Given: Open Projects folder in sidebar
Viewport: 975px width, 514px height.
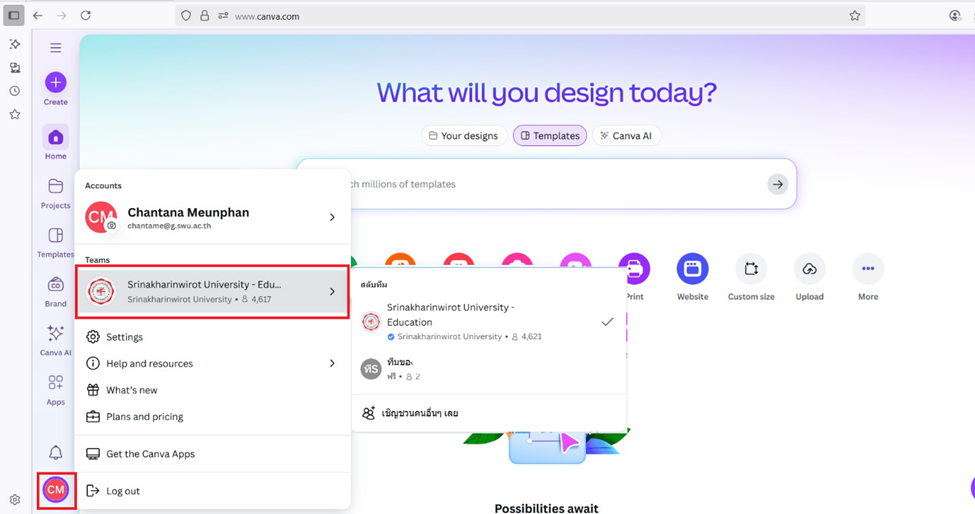Looking at the screenshot, I should pyautogui.click(x=55, y=193).
